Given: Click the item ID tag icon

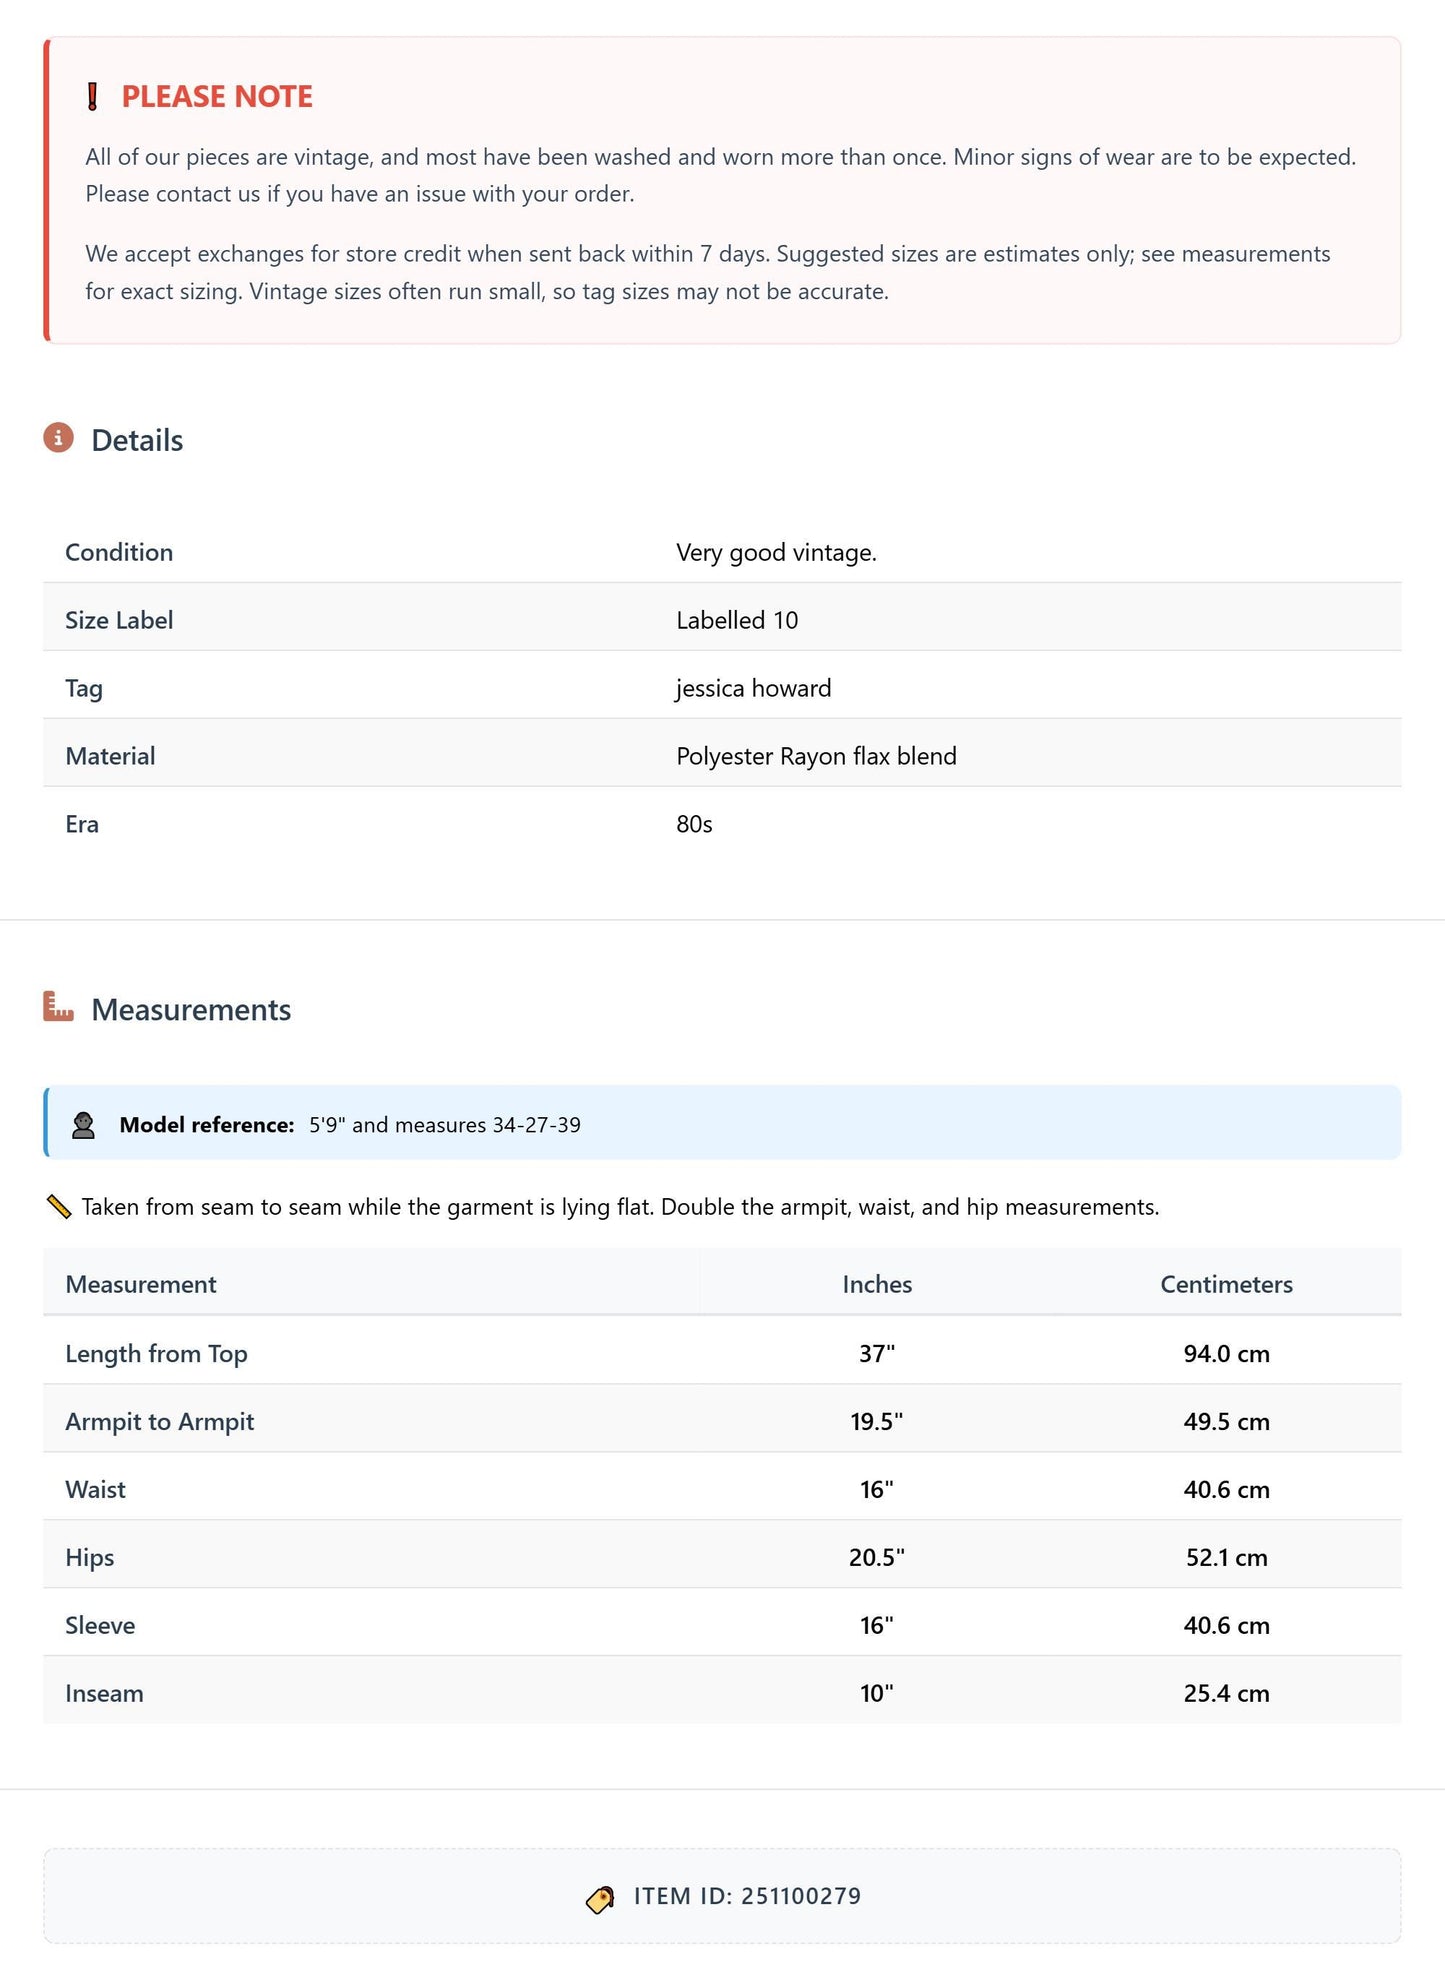Looking at the screenshot, I should tap(600, 1898).
